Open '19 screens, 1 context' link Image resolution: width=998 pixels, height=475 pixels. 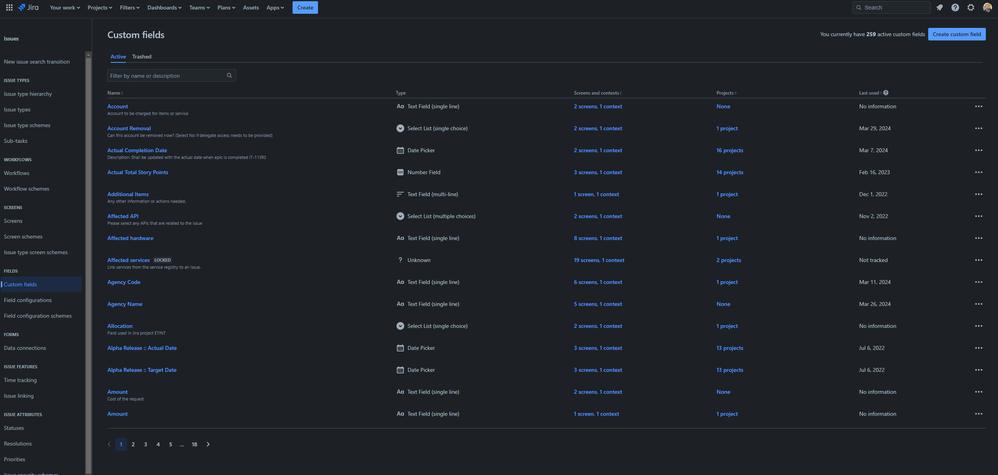(x=599, y=260)
